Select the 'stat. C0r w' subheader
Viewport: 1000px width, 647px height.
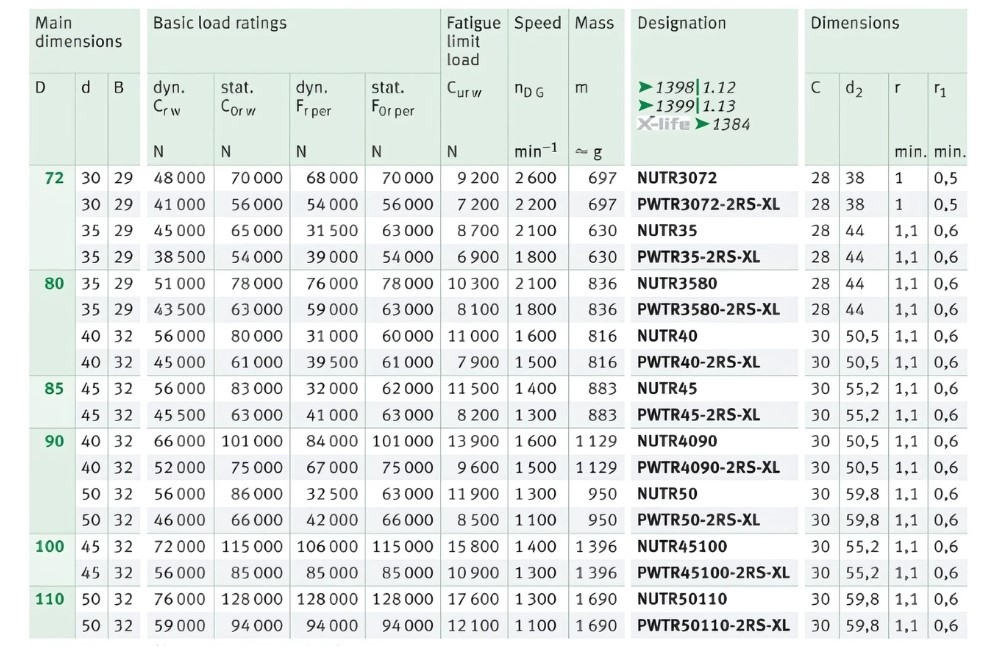(239, 98)
